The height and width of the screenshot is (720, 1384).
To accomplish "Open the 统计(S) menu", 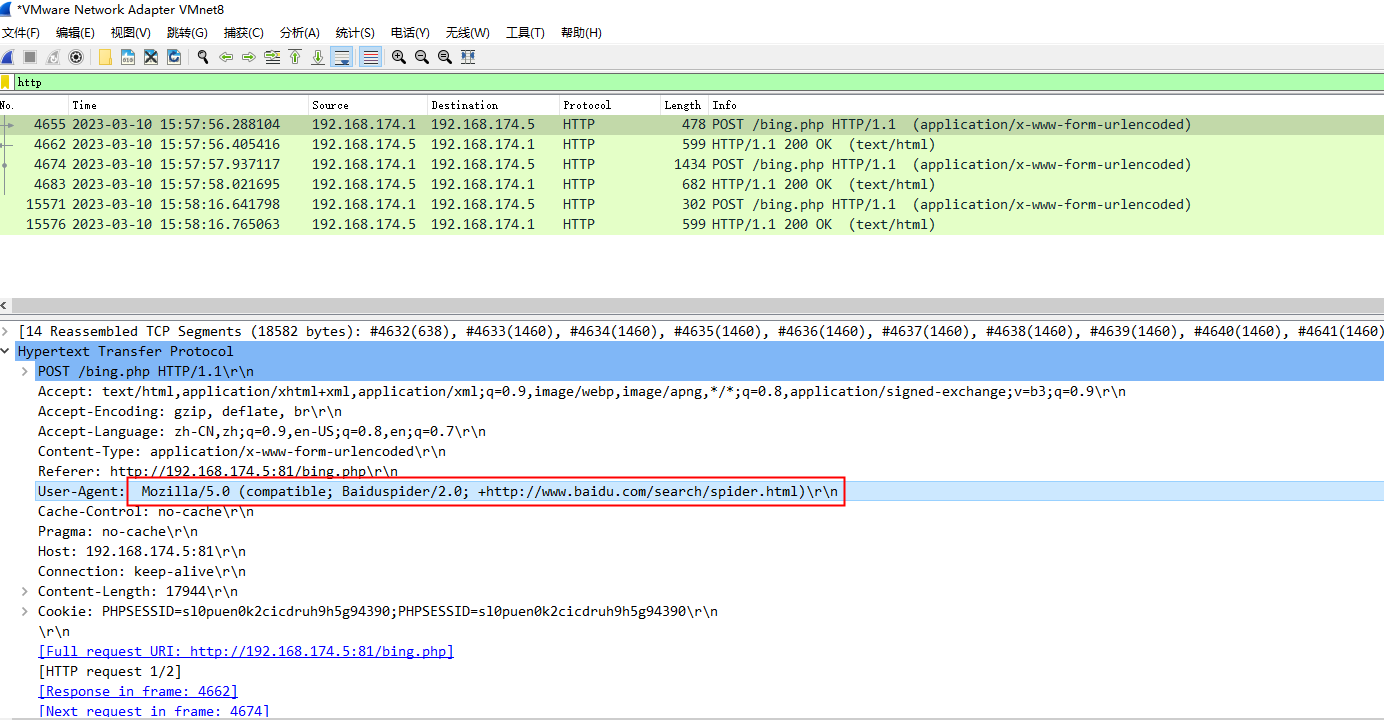I will (x=355, y=33).
